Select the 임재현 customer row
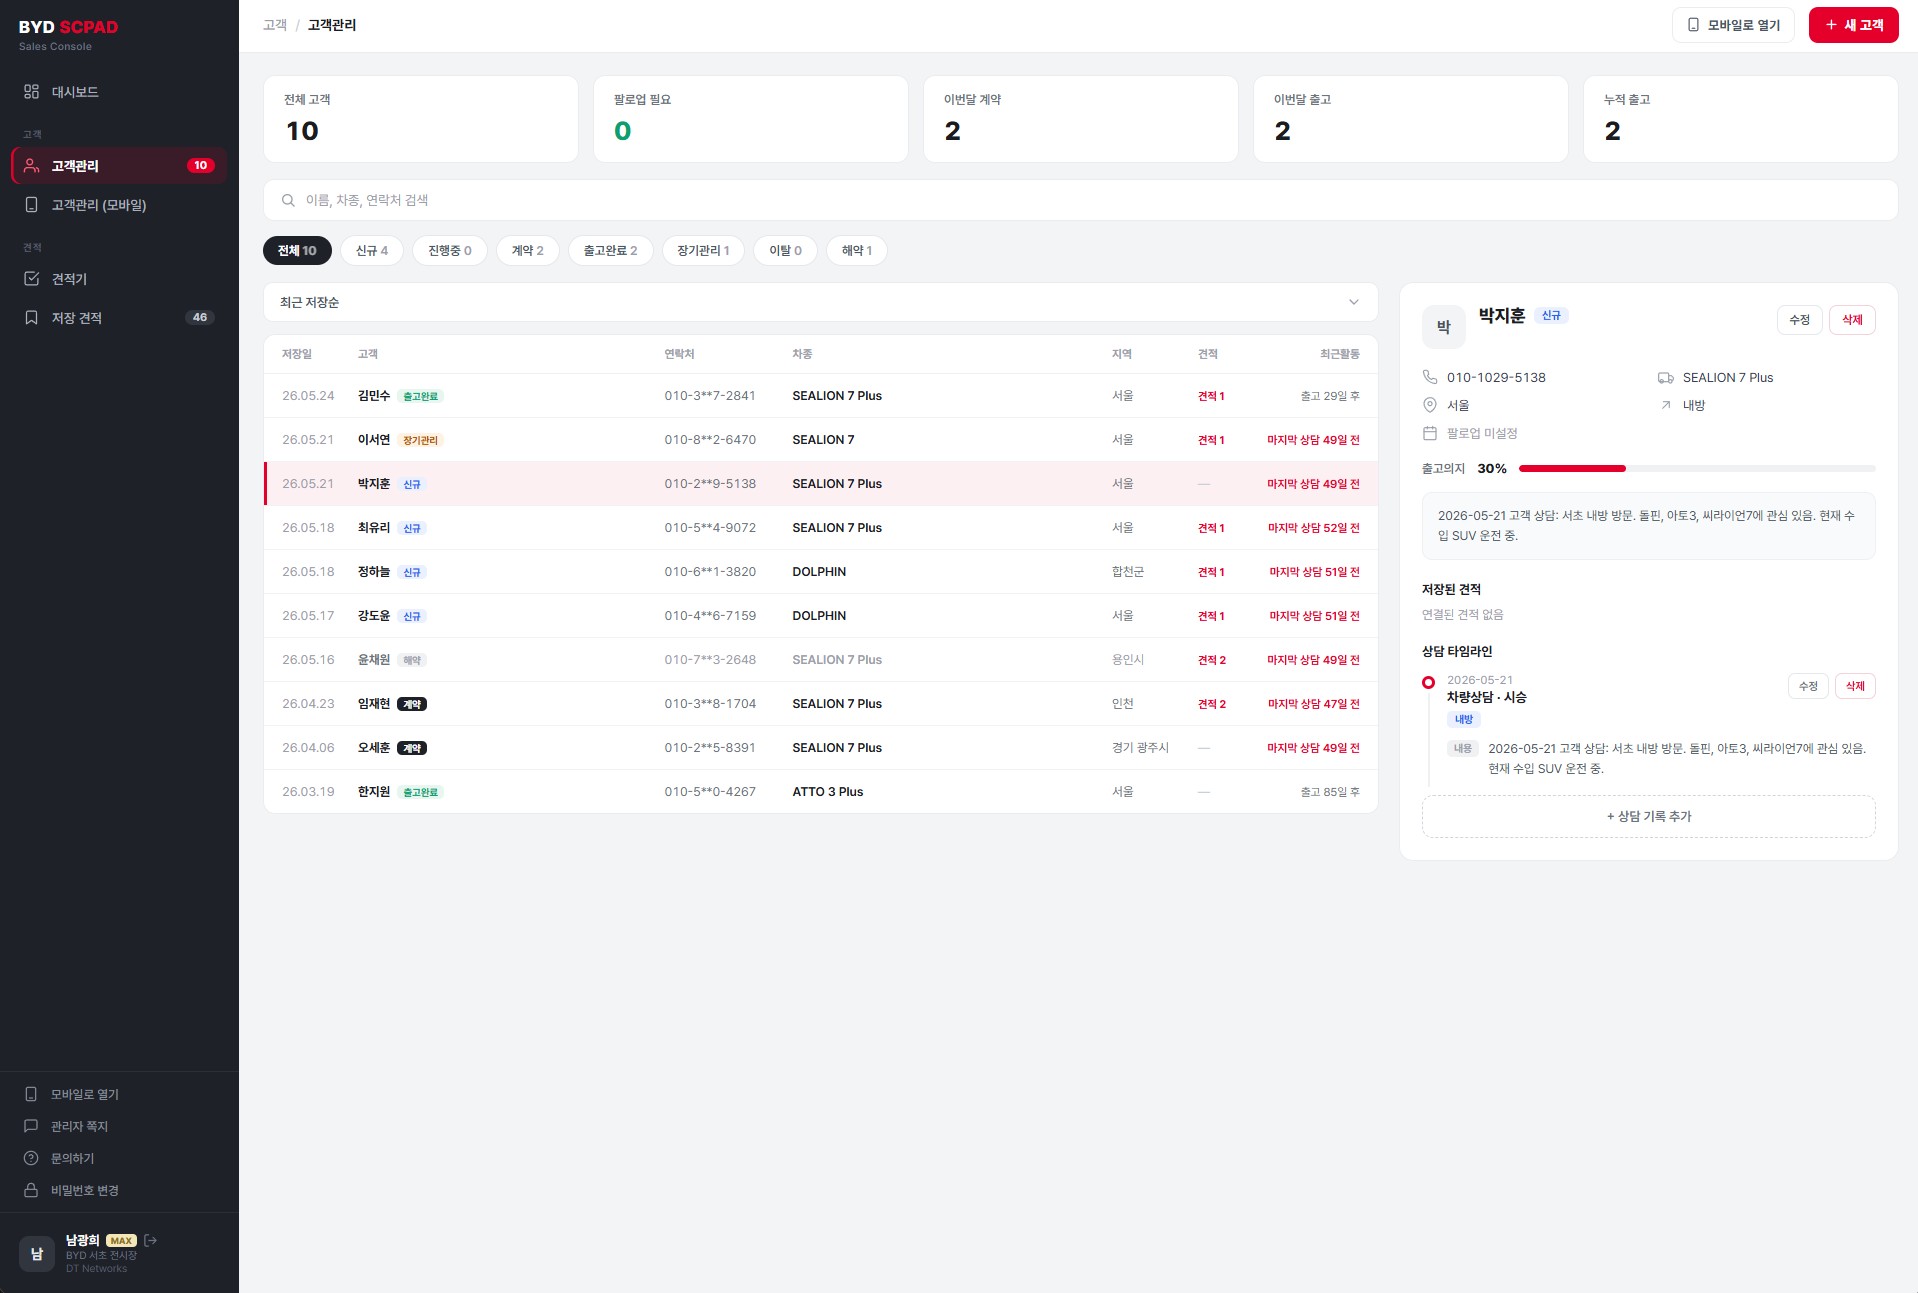 click(x=820, y=704)
